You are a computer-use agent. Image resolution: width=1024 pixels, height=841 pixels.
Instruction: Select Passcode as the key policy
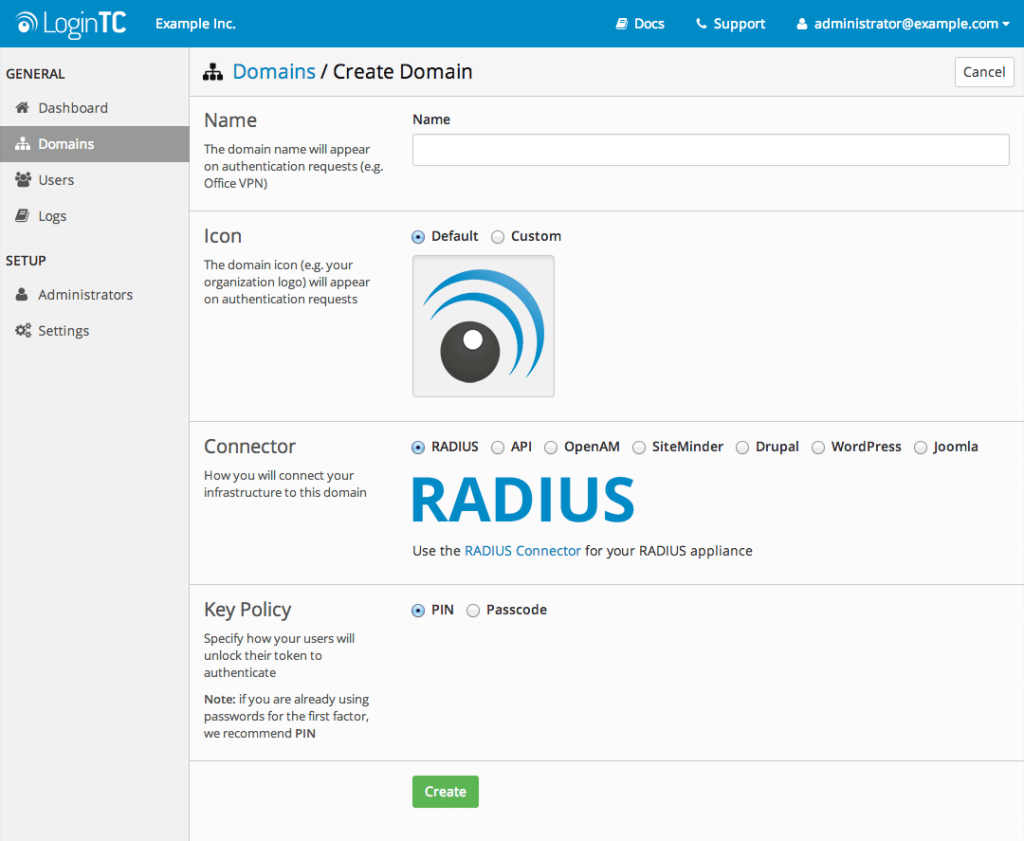coord(472,610)
